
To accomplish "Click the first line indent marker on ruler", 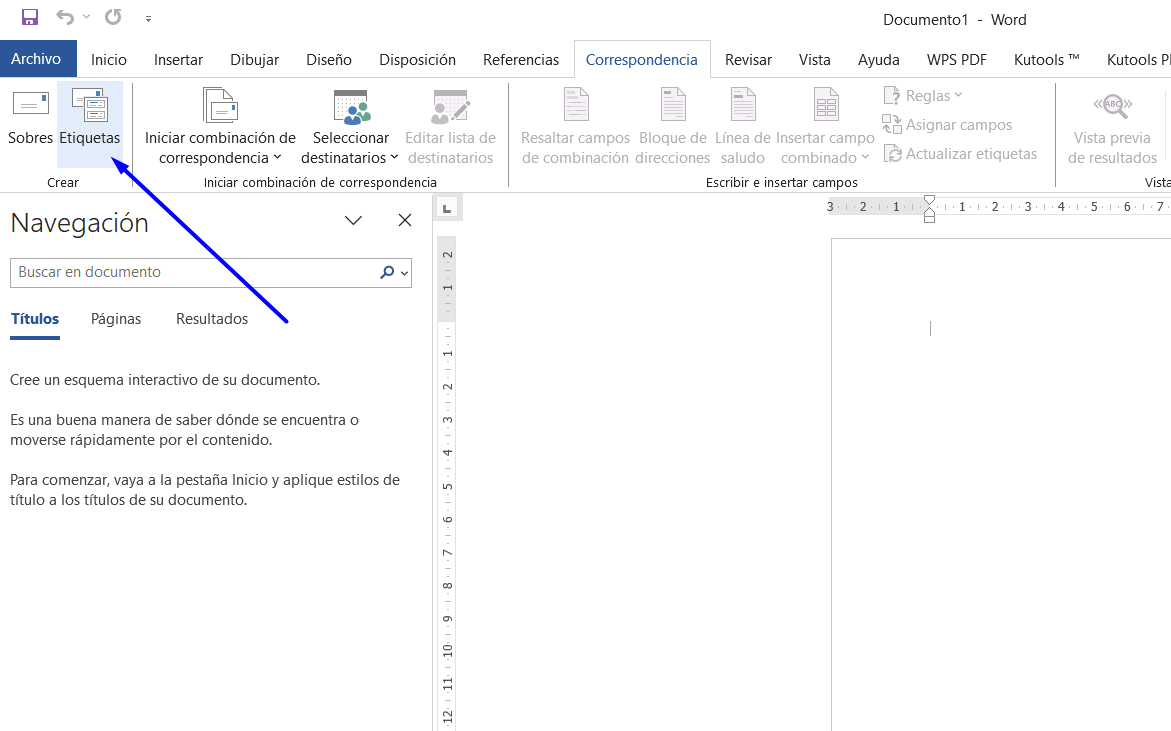I will point(929,201).
